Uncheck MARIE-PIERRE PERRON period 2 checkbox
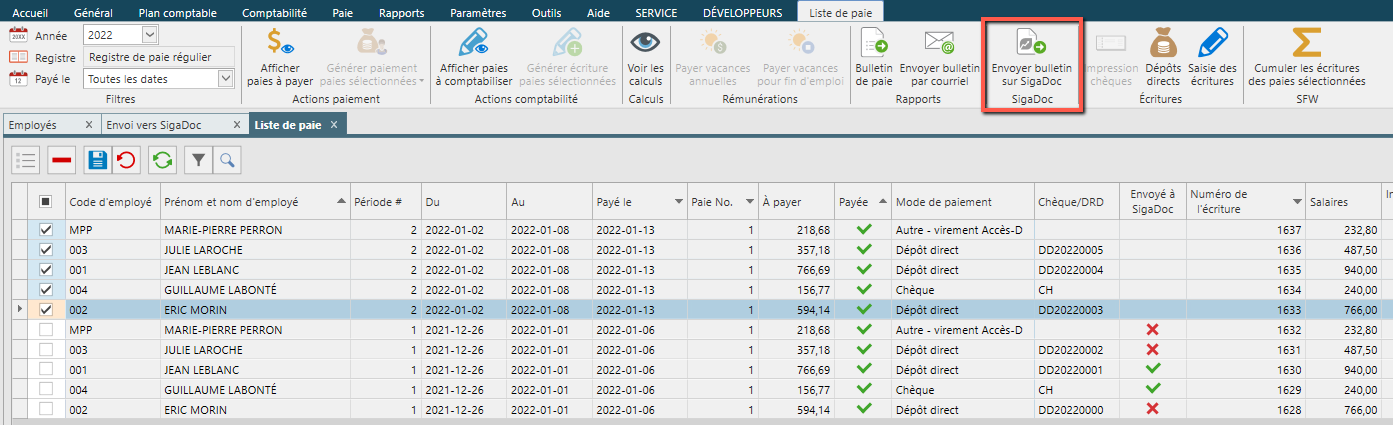The image size is (1393, 425). pyautogui.click(x=46, y=230)
